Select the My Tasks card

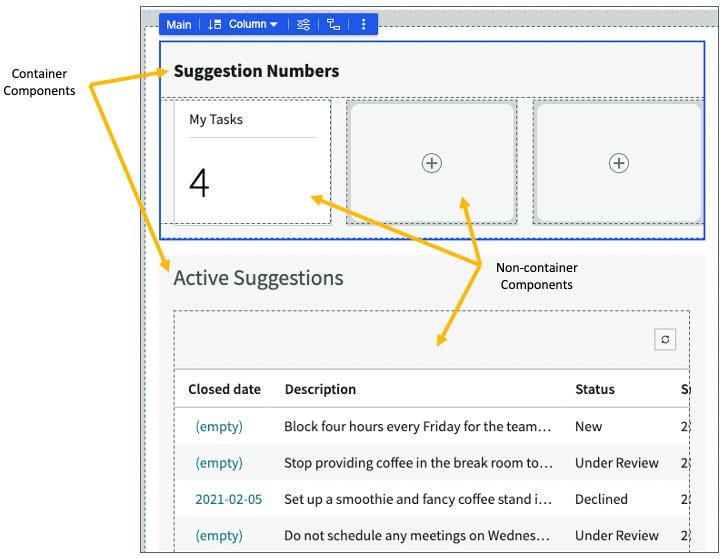coord(253,162)
